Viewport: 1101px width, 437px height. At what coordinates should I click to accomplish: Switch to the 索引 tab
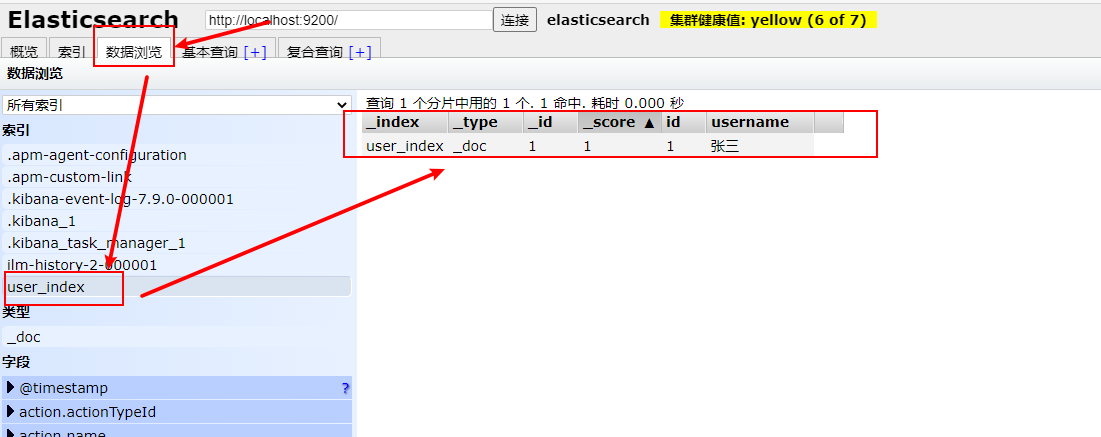tap(72, 51)
